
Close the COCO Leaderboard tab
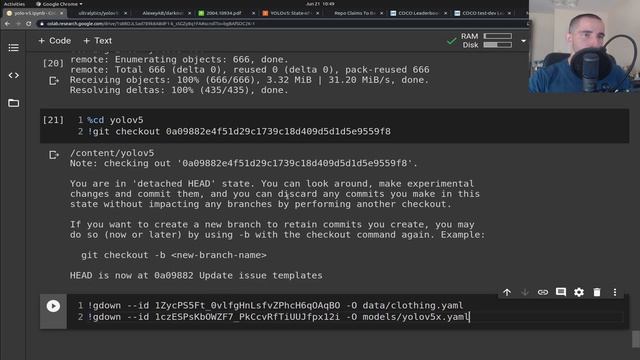point(445,13)
